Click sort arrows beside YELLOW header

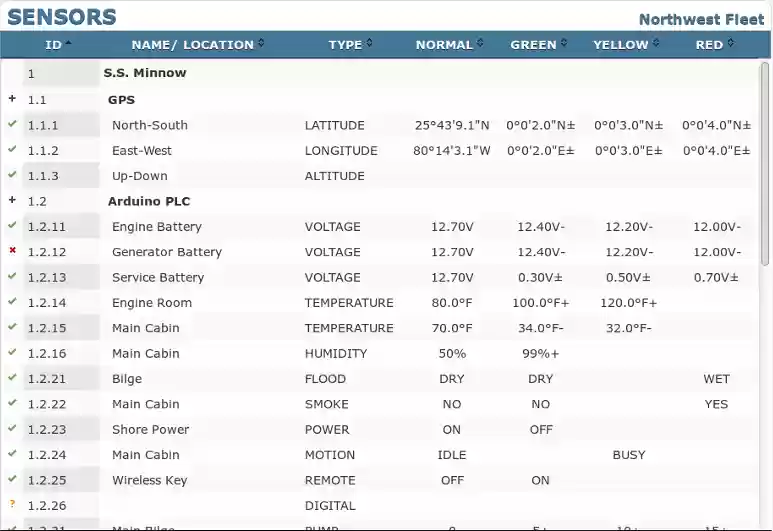pos(656,43)
